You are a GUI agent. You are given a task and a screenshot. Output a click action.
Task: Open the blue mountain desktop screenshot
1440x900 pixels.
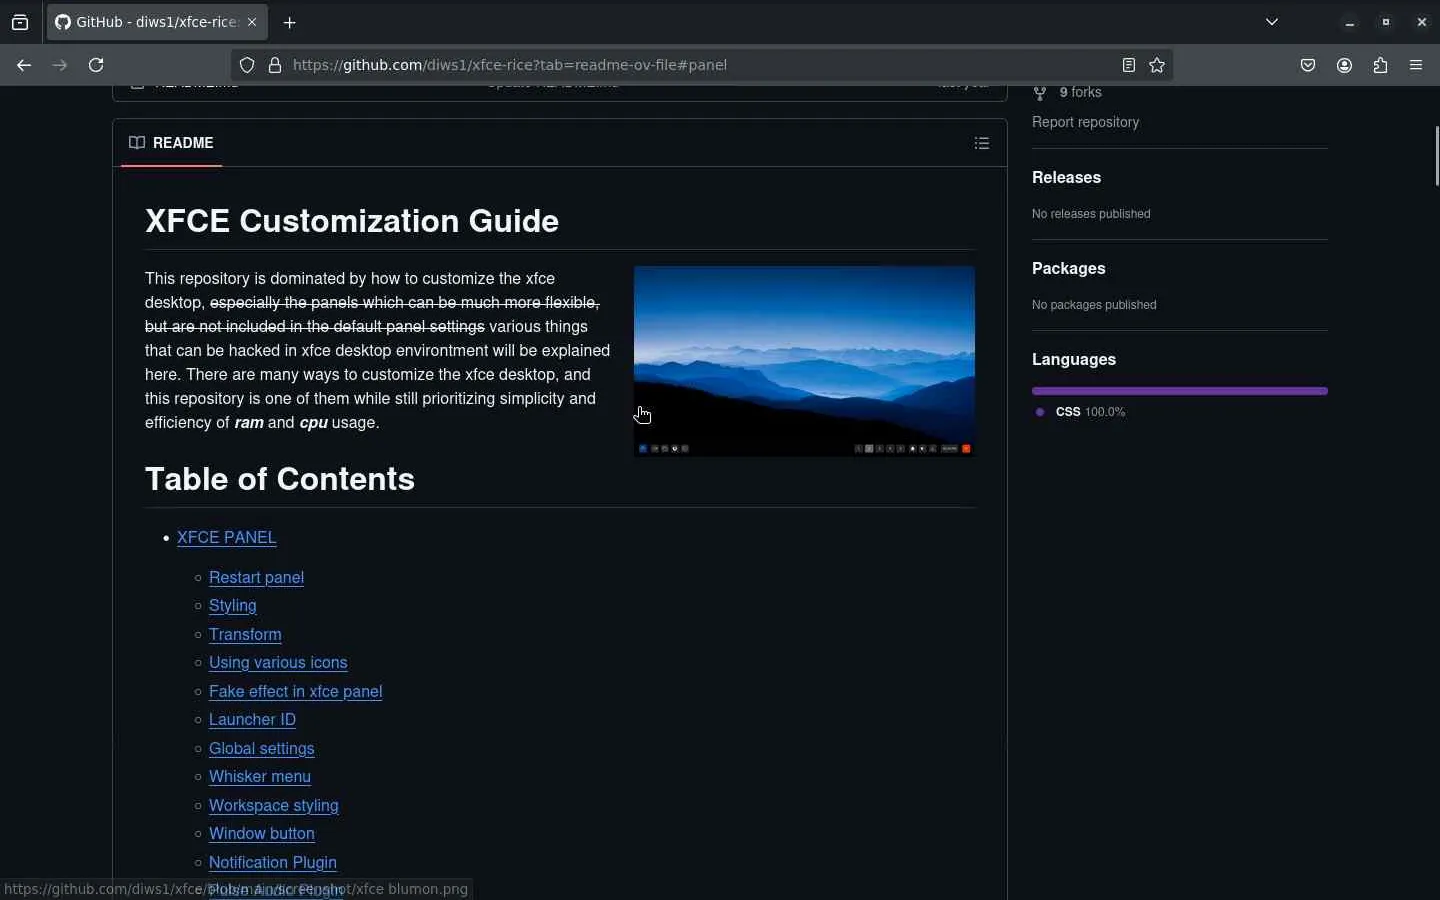point(804,361)
